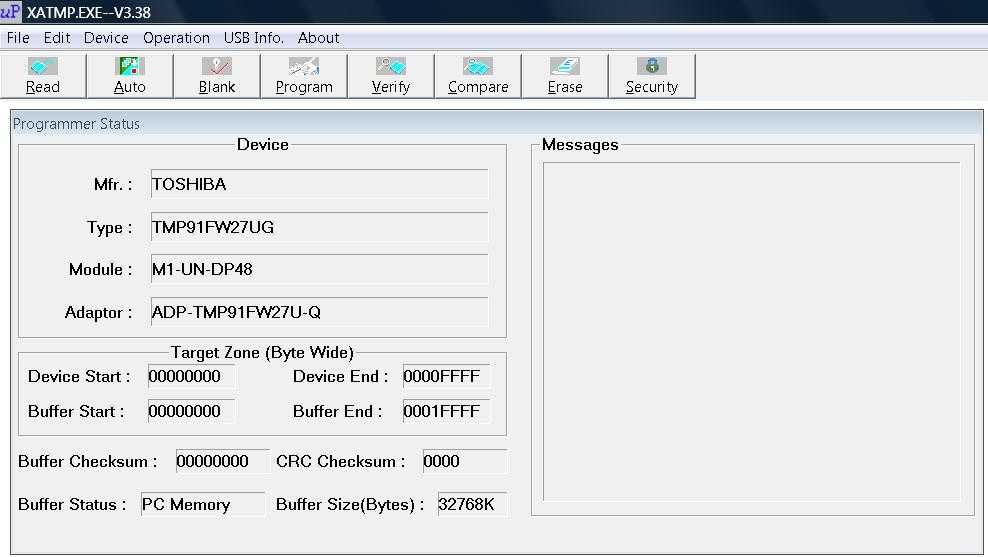Click the Erase toolbar button
Screen dimensions: 988x557
click(x=565, y=76)
